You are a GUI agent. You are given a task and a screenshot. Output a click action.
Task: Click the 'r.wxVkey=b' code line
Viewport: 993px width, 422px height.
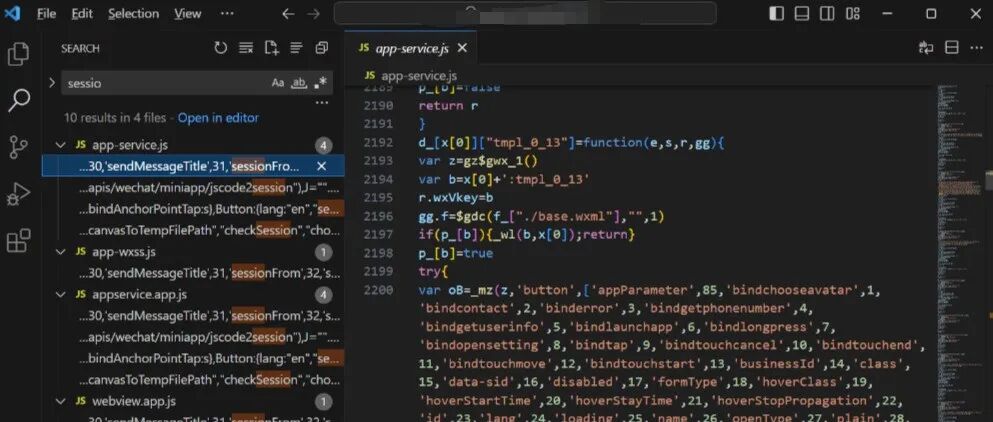455,198
